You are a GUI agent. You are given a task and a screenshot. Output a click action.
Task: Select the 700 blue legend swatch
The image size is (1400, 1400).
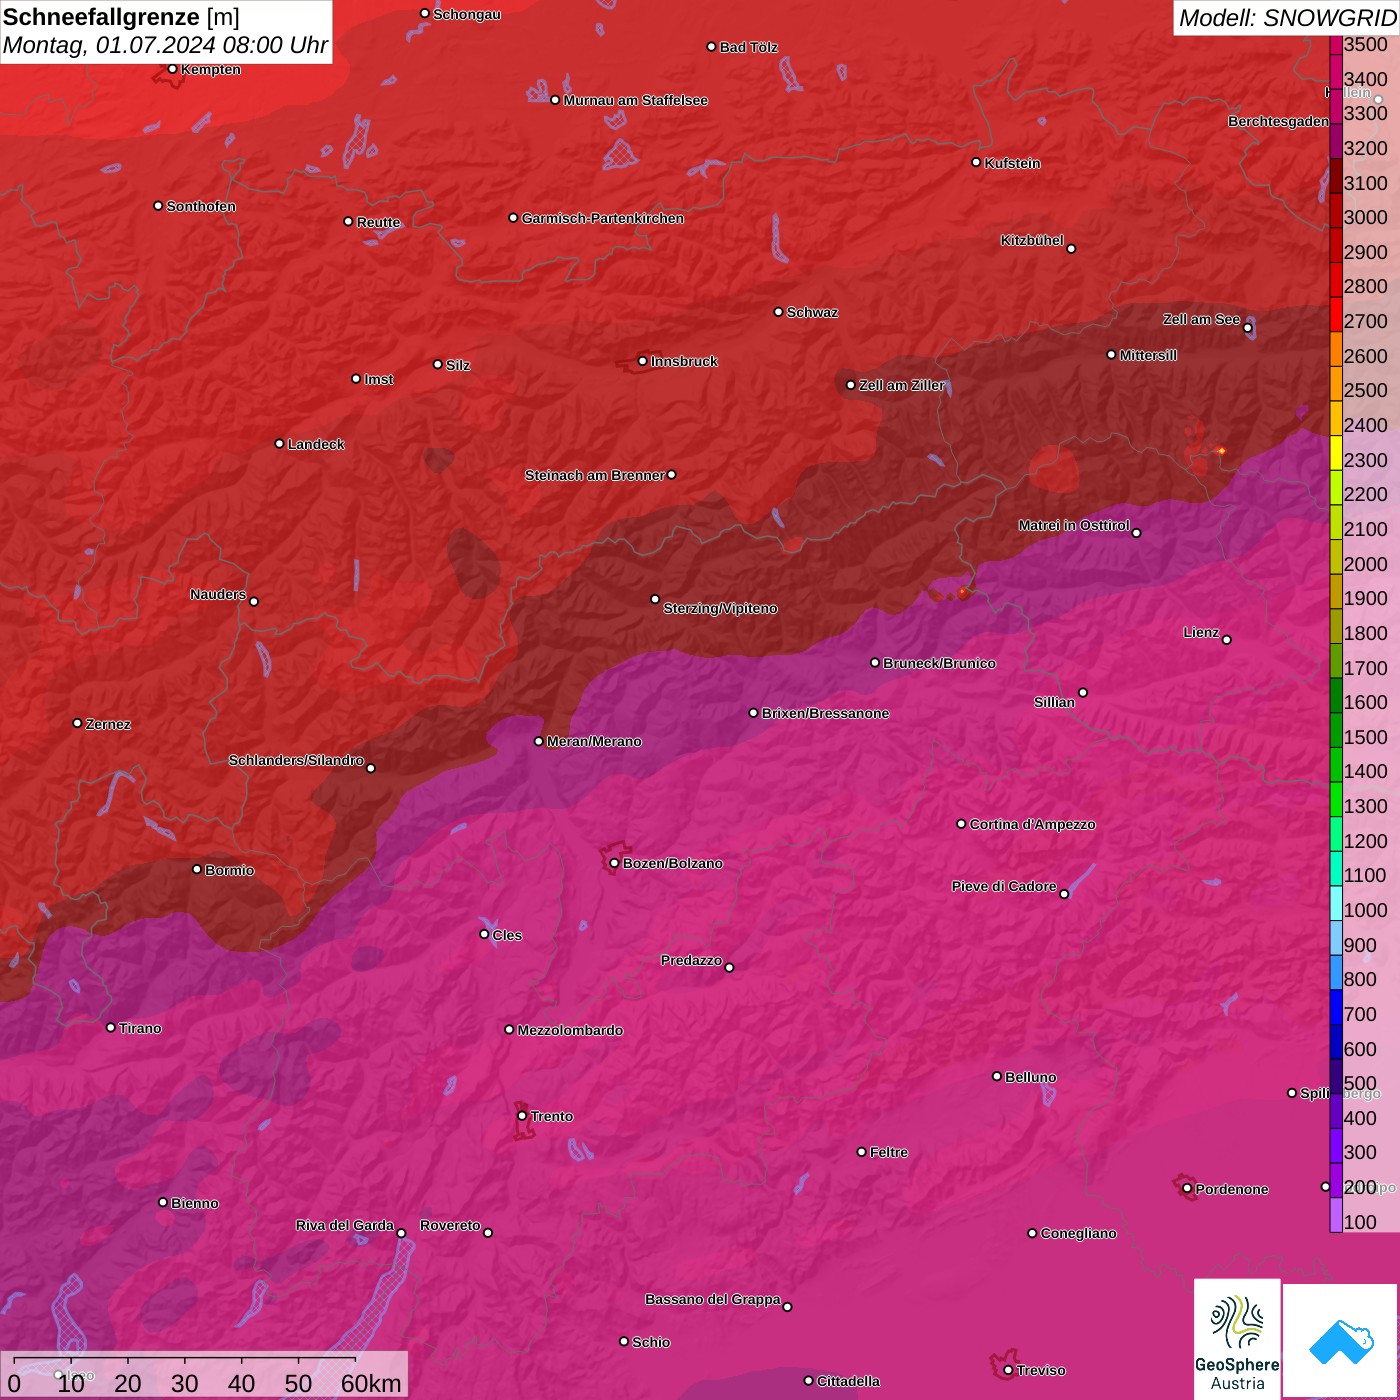tap(1336, 1007)
